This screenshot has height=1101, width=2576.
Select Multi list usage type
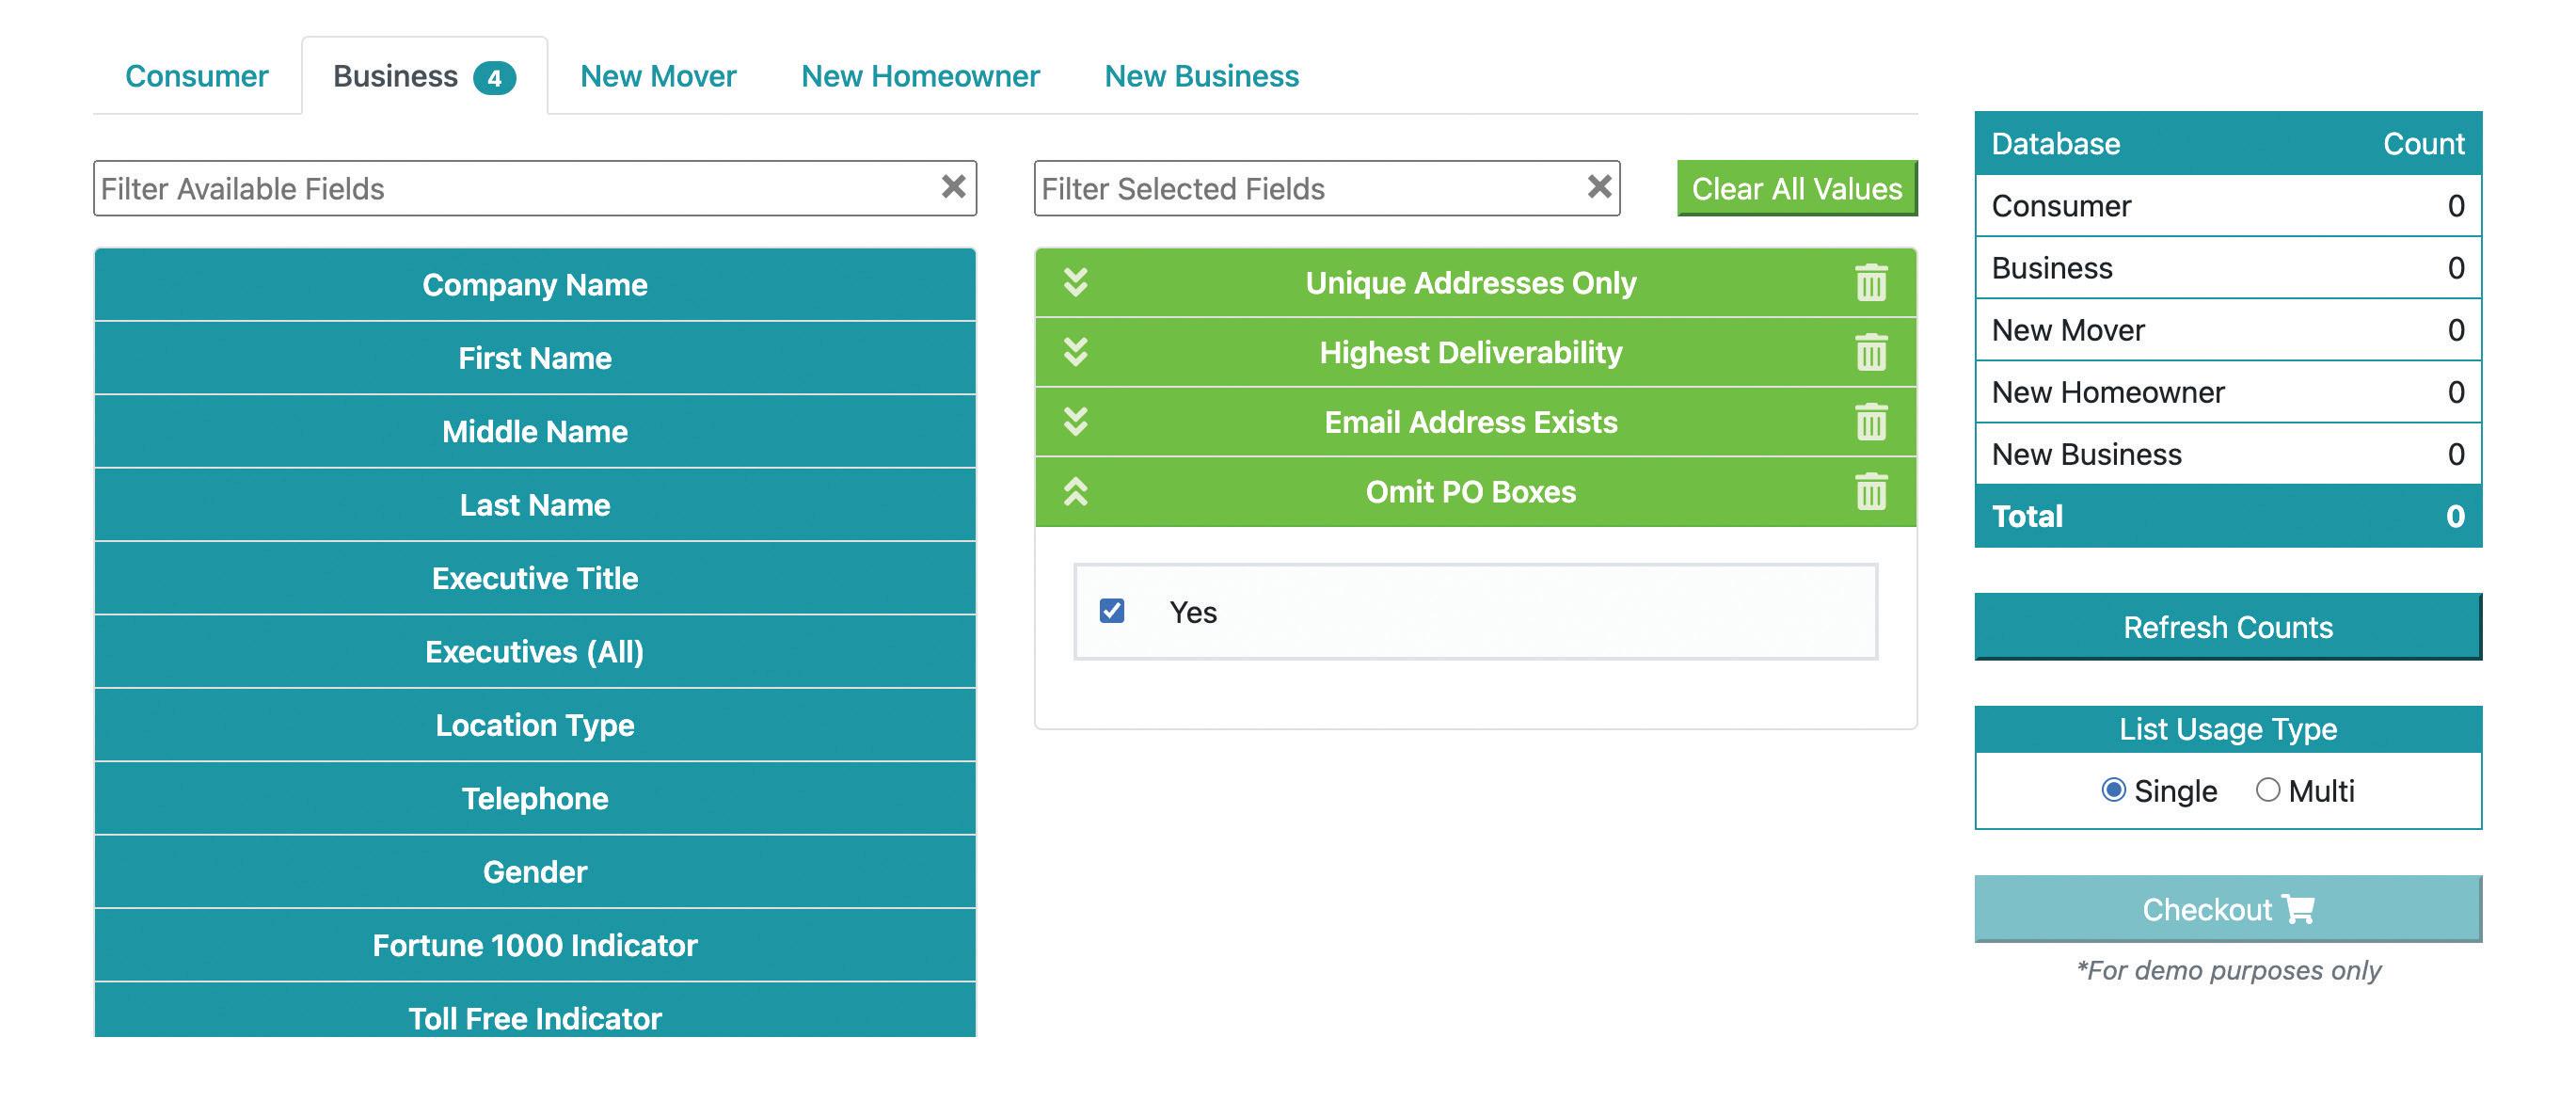click(2267, 790)
